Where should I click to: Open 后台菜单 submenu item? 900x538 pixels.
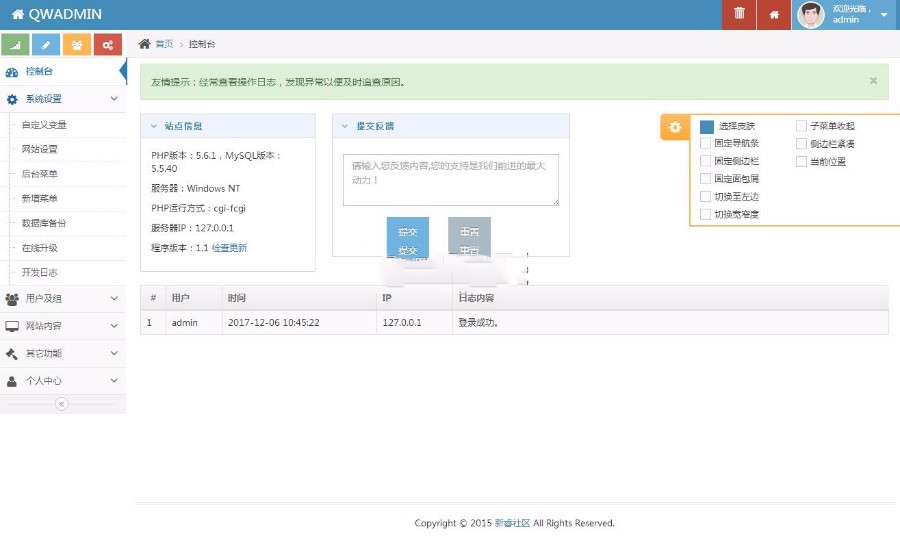coord(40,174)
